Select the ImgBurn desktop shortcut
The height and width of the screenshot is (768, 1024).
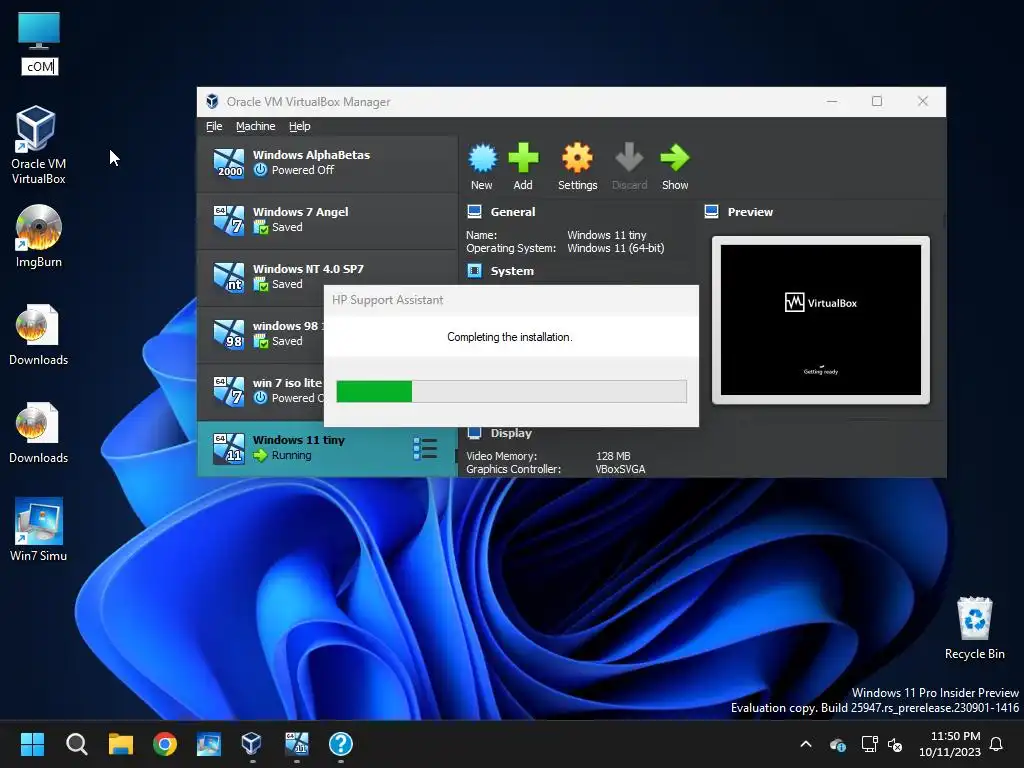pos(39,236)
